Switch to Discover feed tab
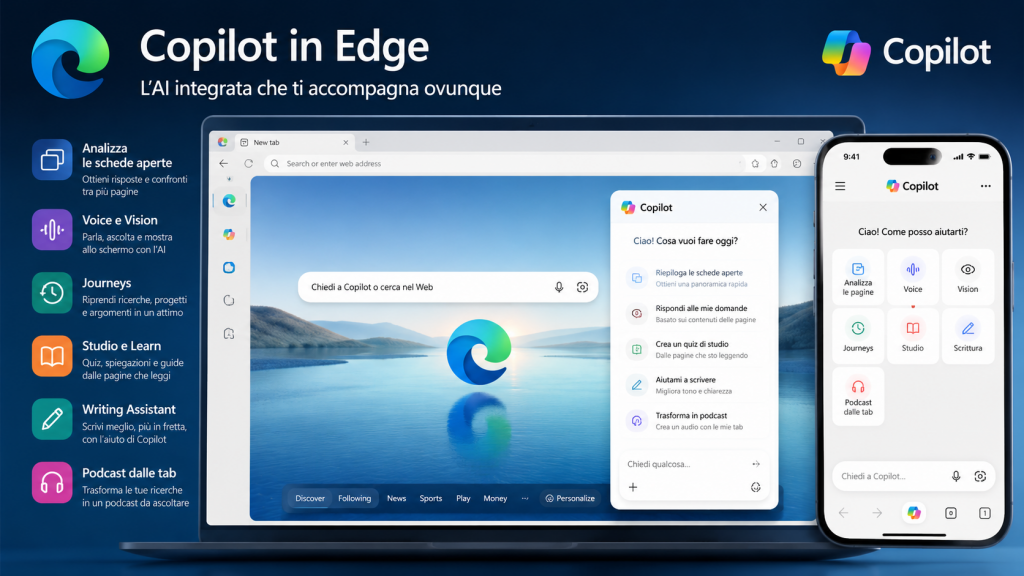Screen dimensions: 1024x576 310,498
